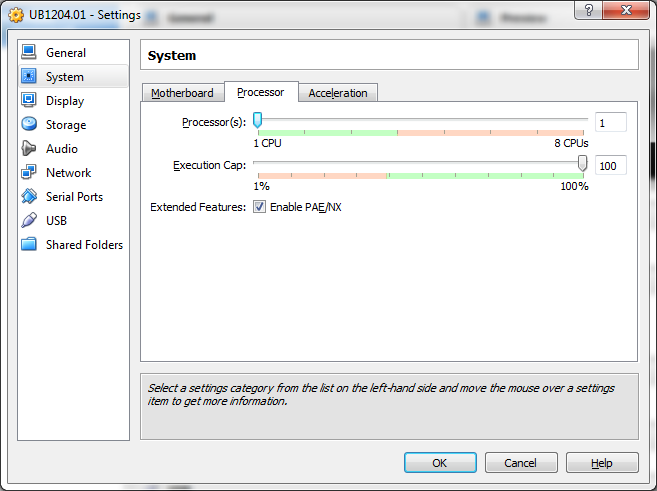Screen dimensions: 657x491
Task: Select the System chip icon
Action: [29, 76]
